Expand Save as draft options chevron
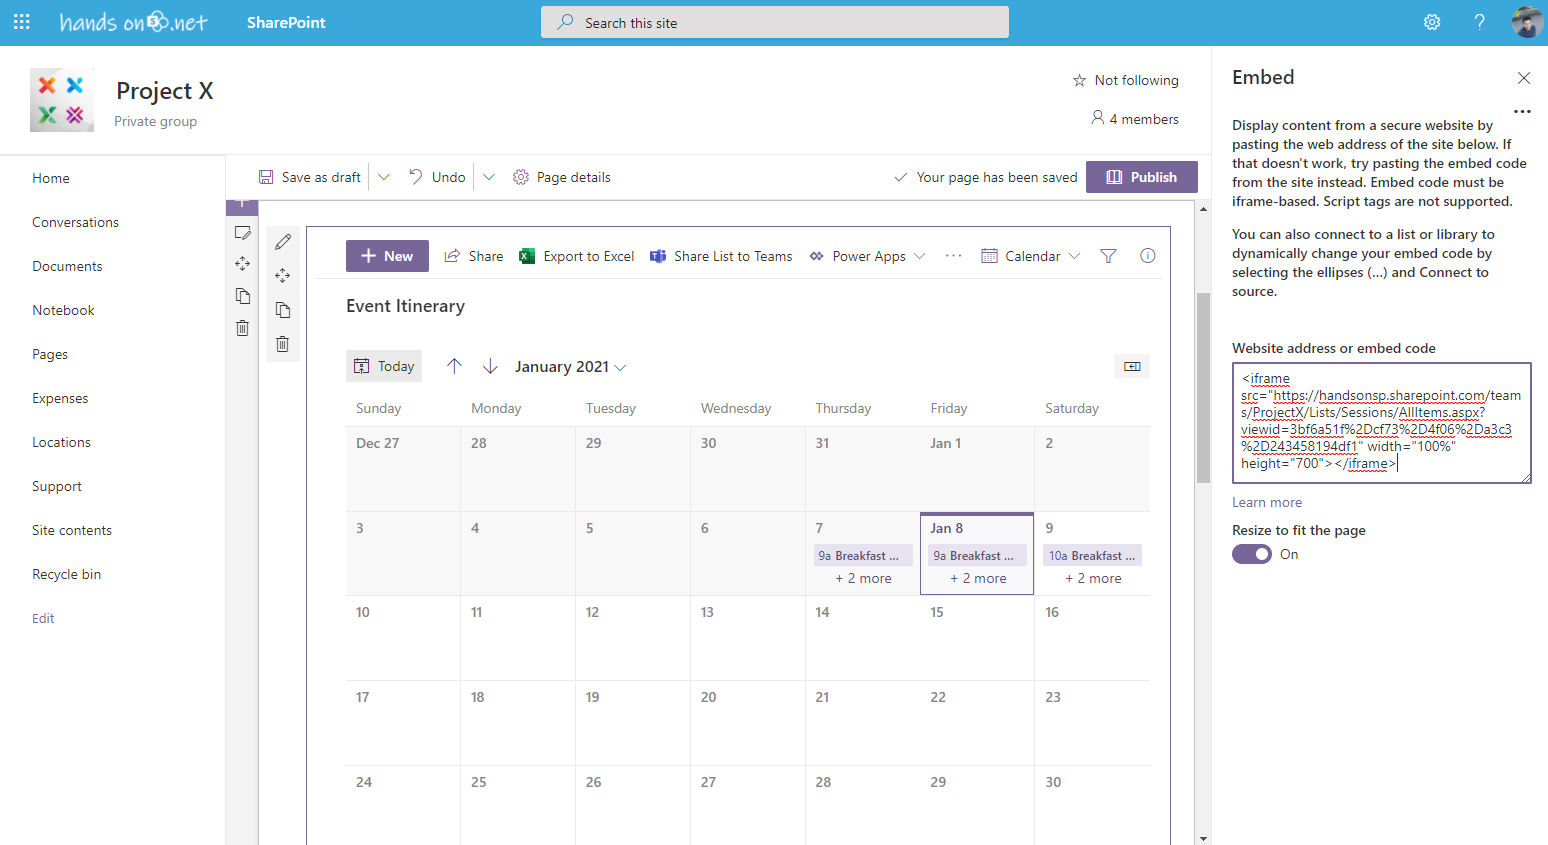This screenshot has width=1548, height=845. point(384,177)
